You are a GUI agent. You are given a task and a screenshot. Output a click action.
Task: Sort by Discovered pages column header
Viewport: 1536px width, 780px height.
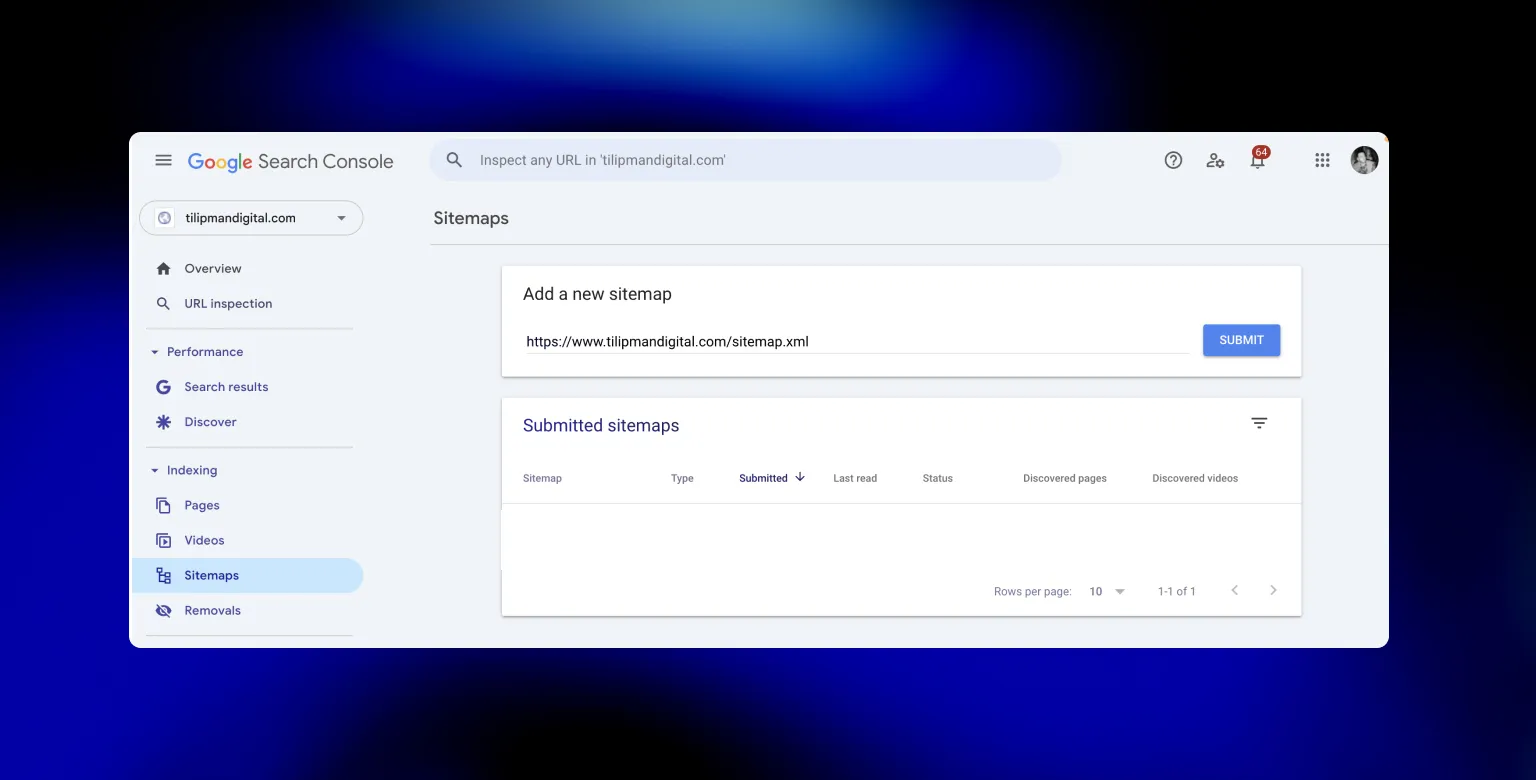[1065, 478]
